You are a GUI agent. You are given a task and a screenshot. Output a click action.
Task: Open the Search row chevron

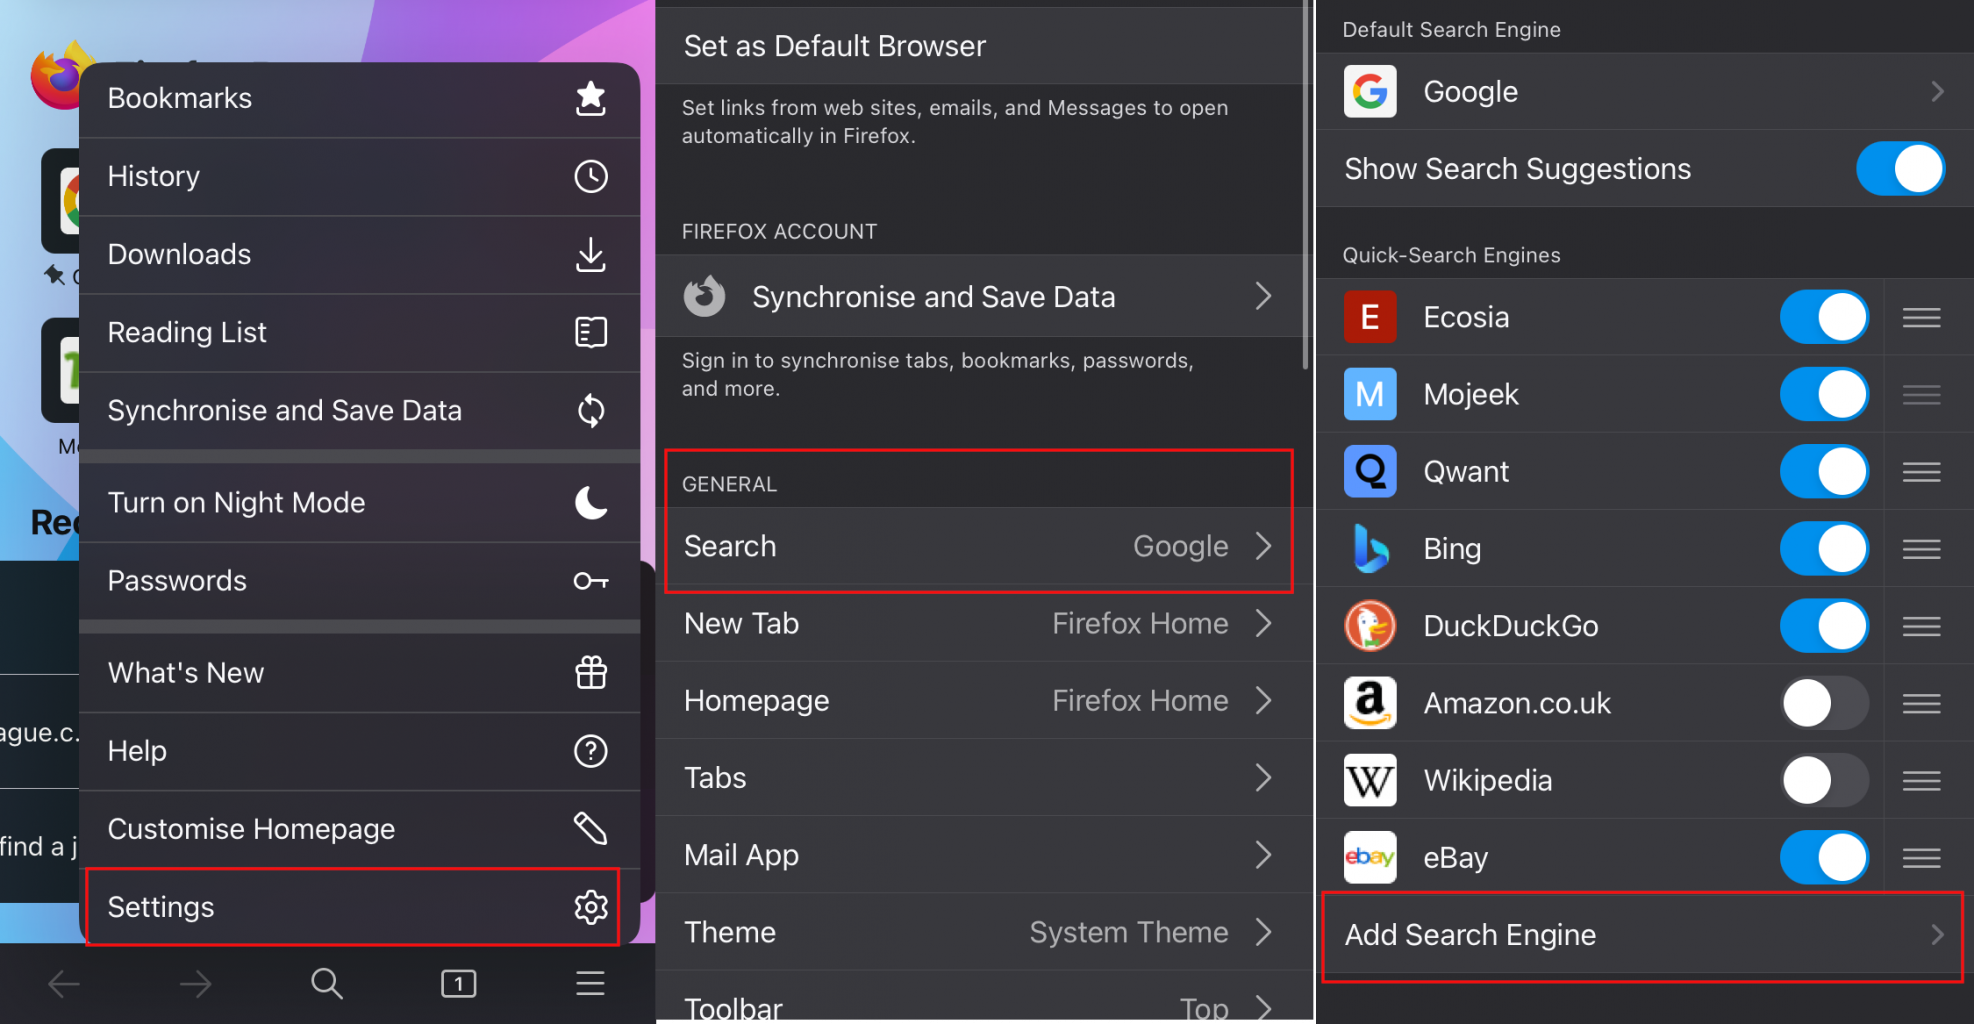tap(1264, 546)
